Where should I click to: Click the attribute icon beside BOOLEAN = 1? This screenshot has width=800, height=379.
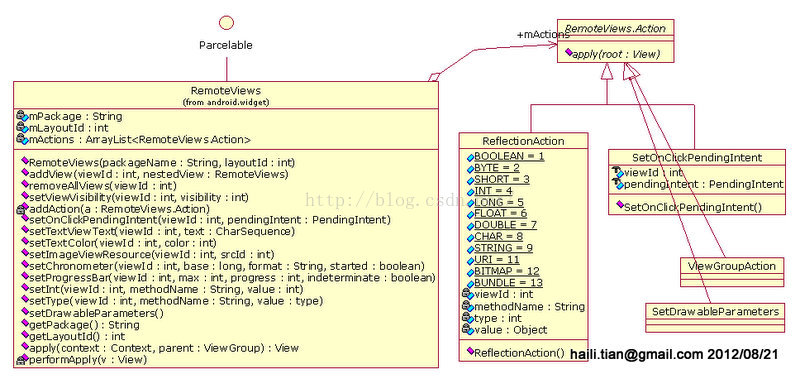(470, 157)
